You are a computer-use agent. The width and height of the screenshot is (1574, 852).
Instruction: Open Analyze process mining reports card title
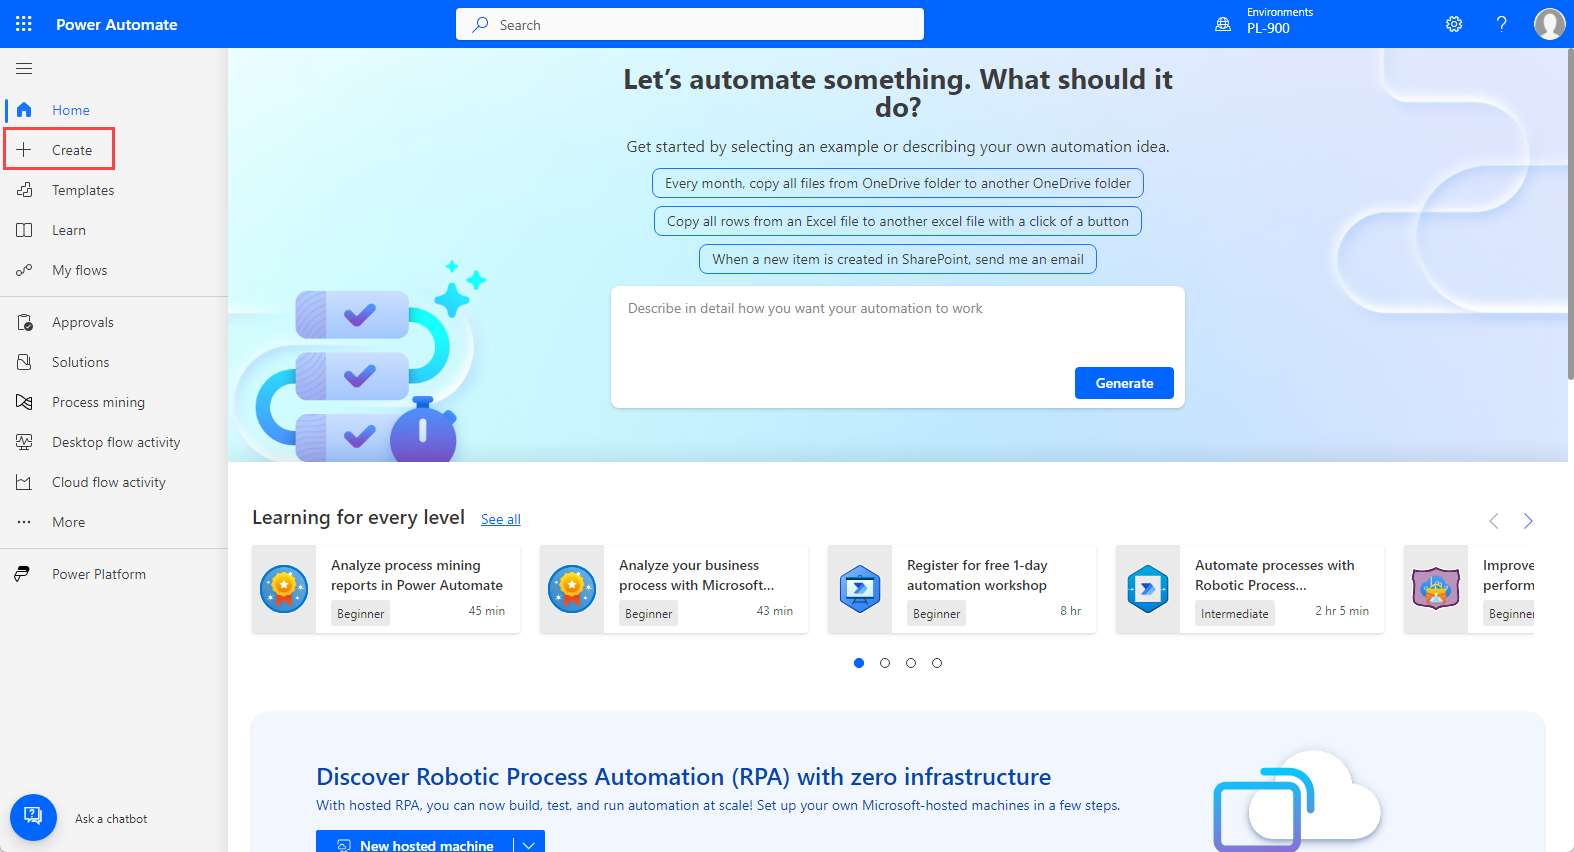pos(417,575)
